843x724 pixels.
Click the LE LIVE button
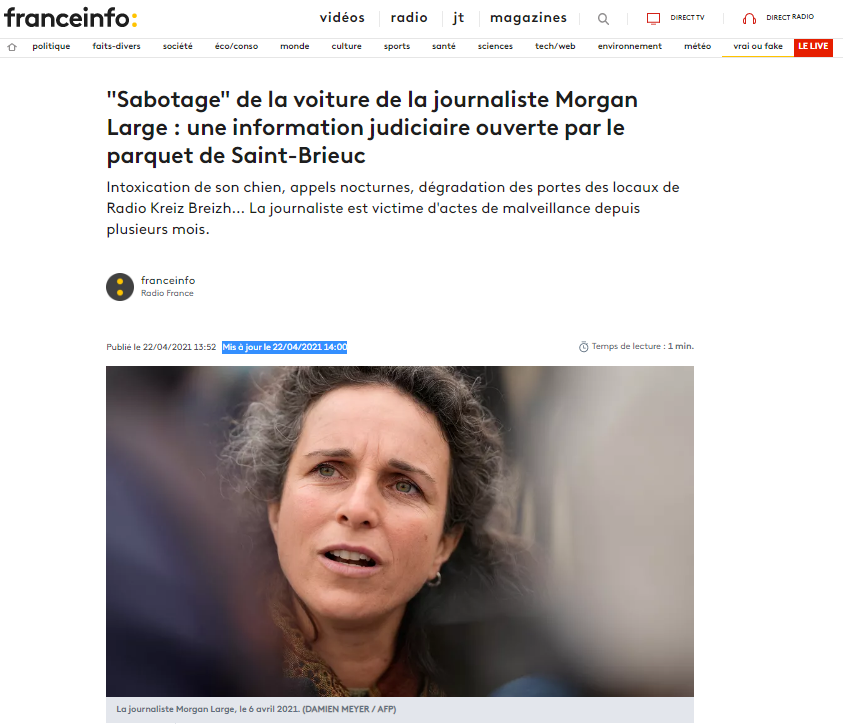coord(813,47)
